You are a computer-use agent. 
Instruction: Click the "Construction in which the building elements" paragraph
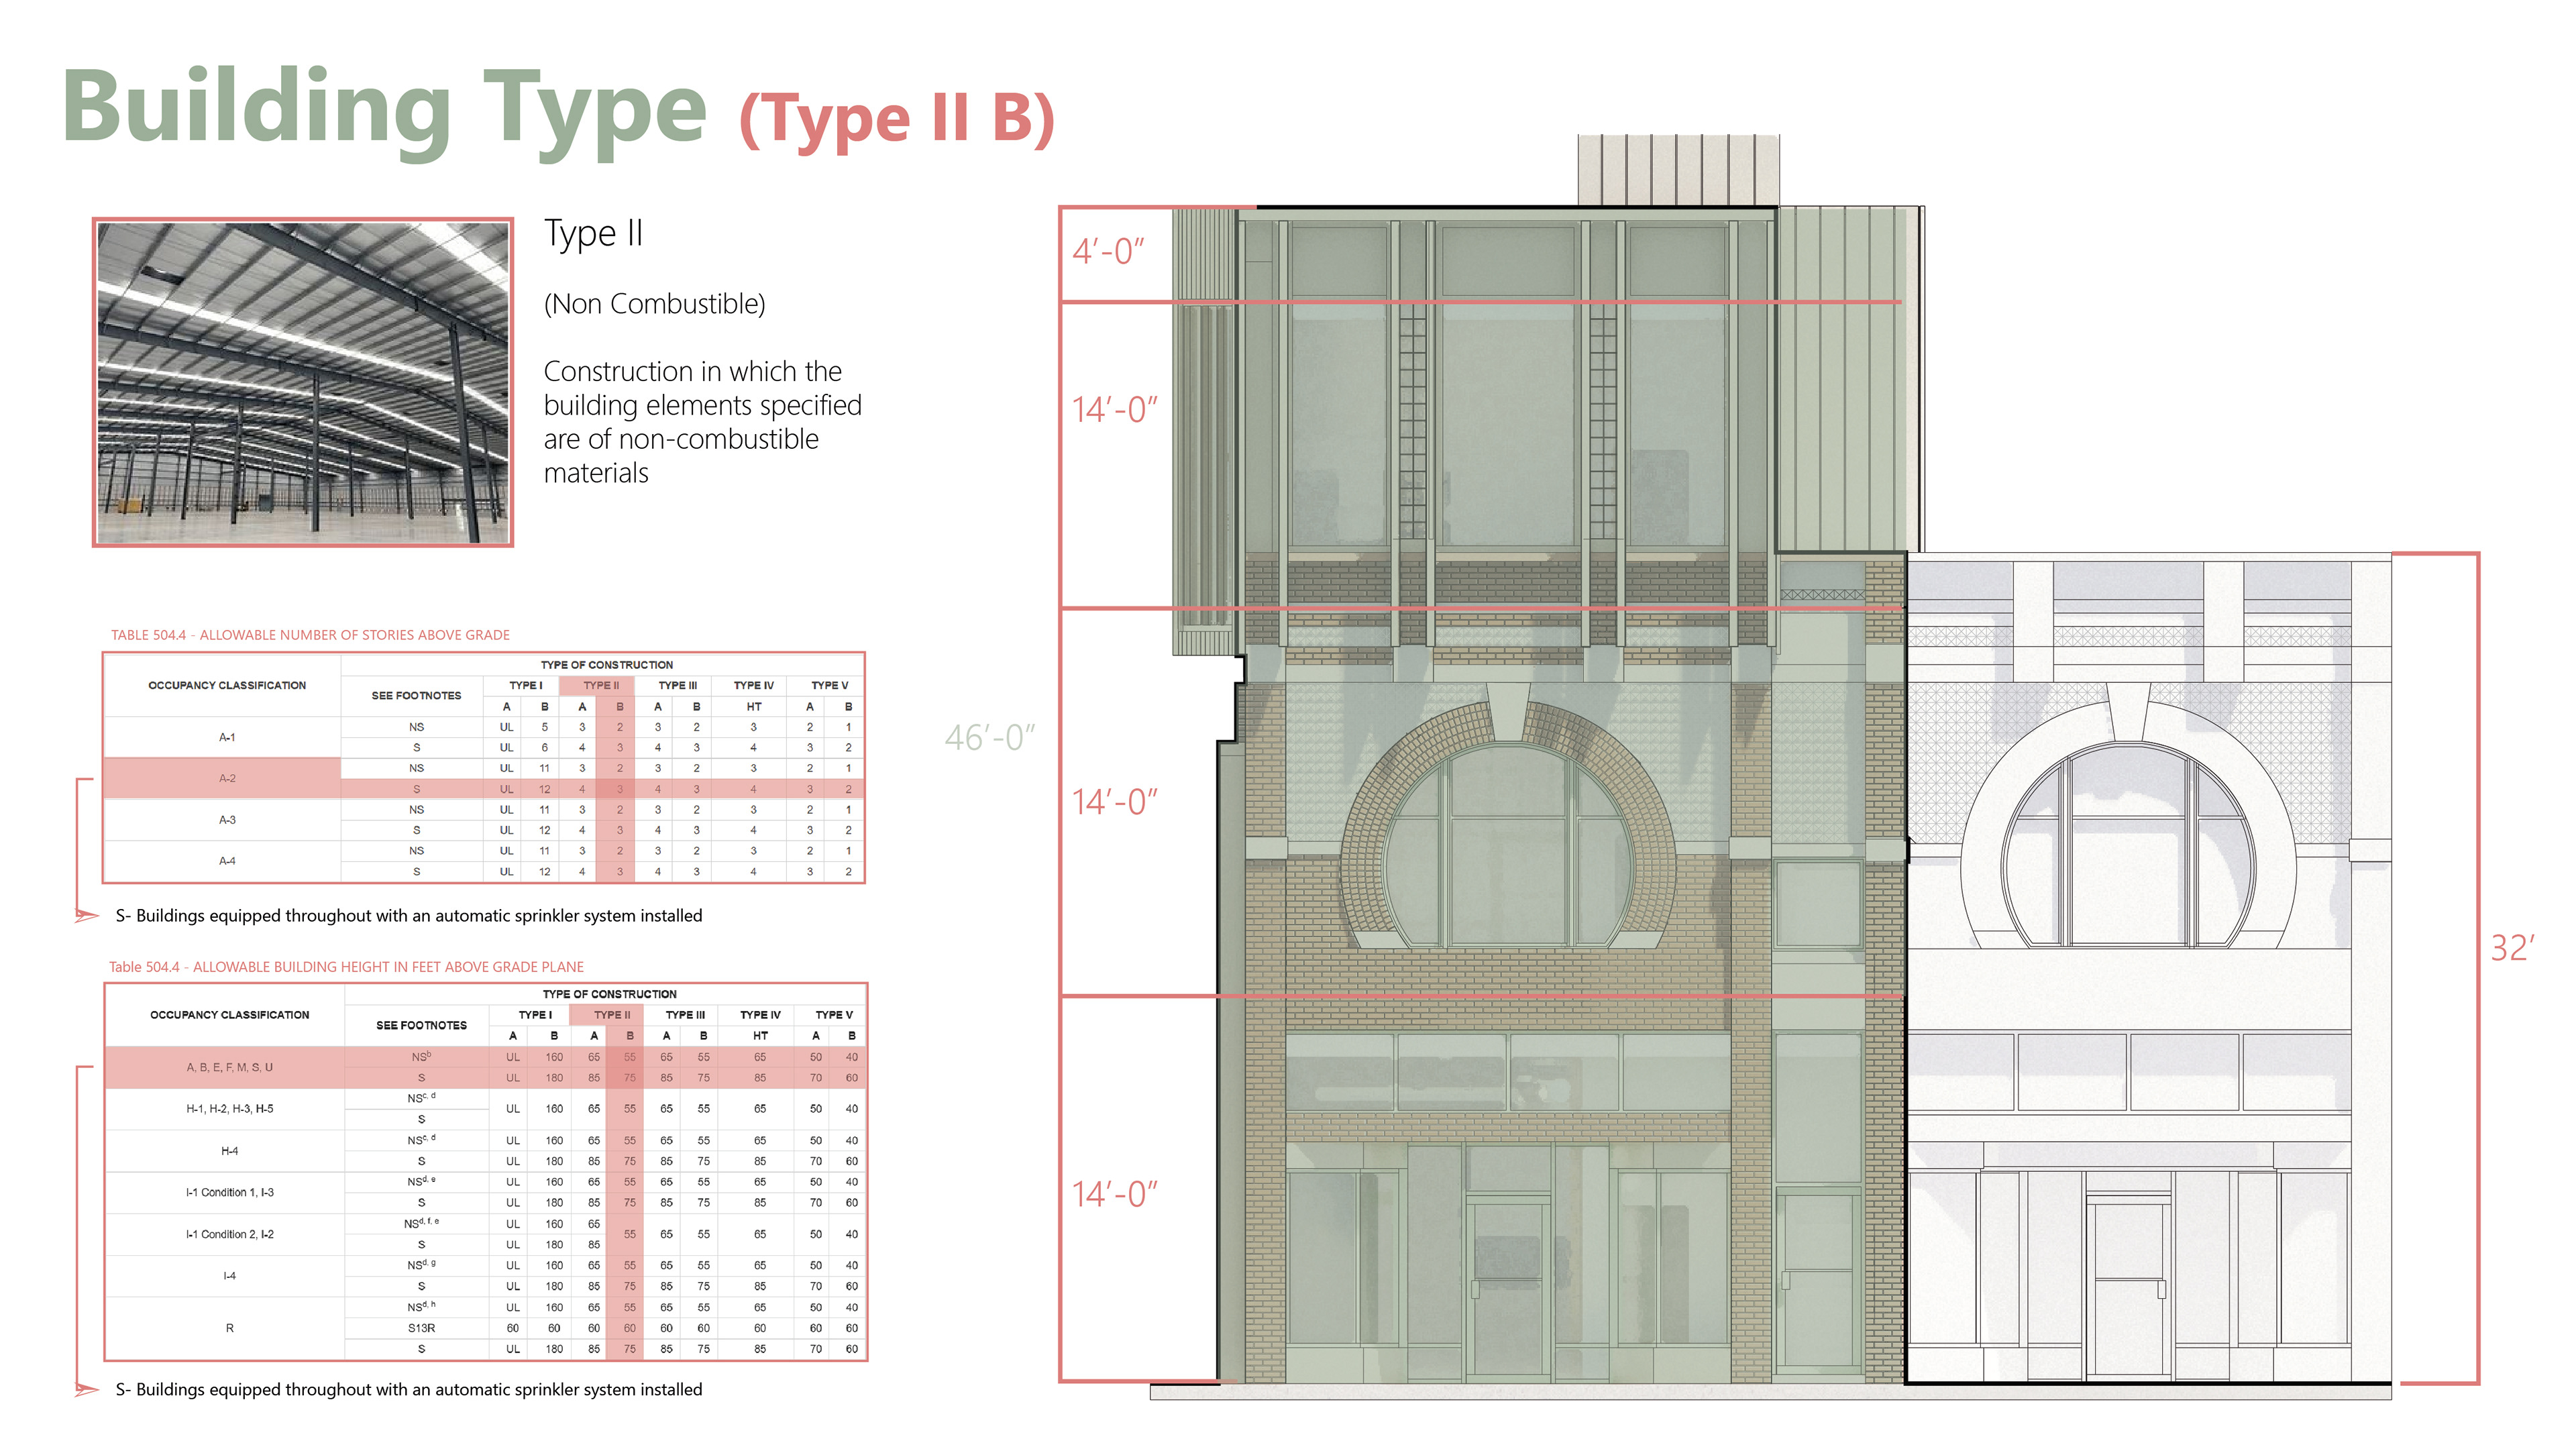(702, 422)
